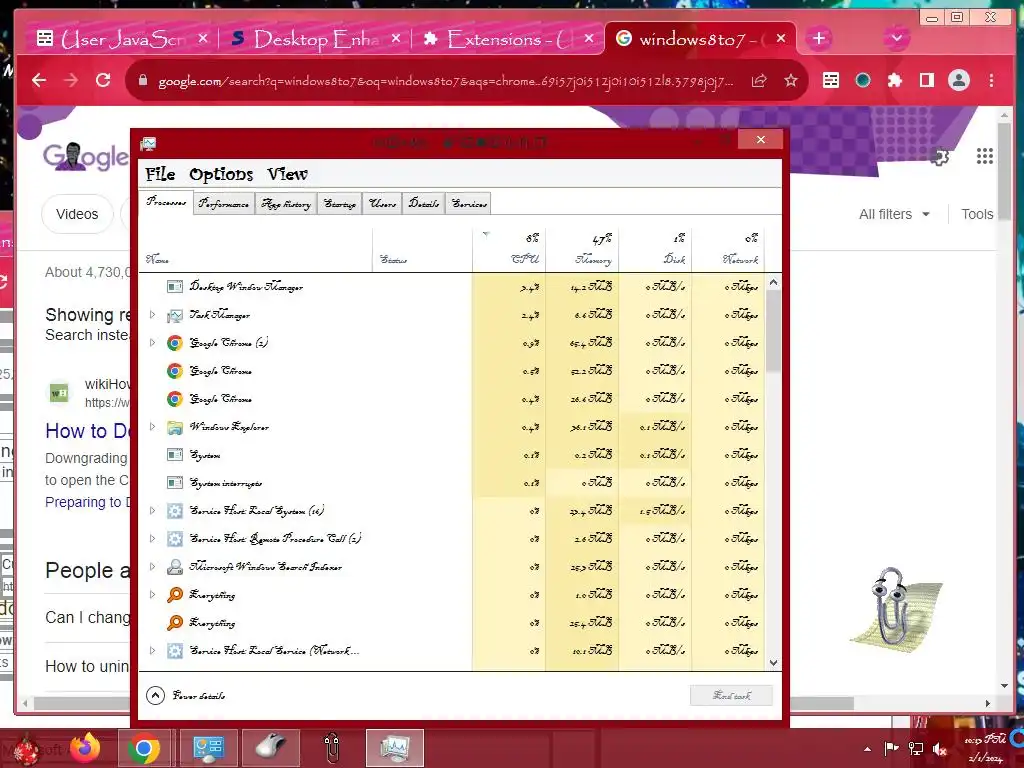Click the mouse icon on the taskbar

coord(270,748)
